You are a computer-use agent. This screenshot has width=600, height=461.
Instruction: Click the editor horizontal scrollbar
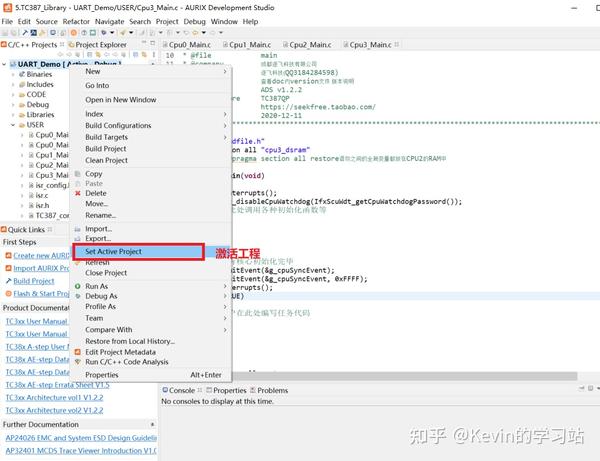click(x=406, y=376)
